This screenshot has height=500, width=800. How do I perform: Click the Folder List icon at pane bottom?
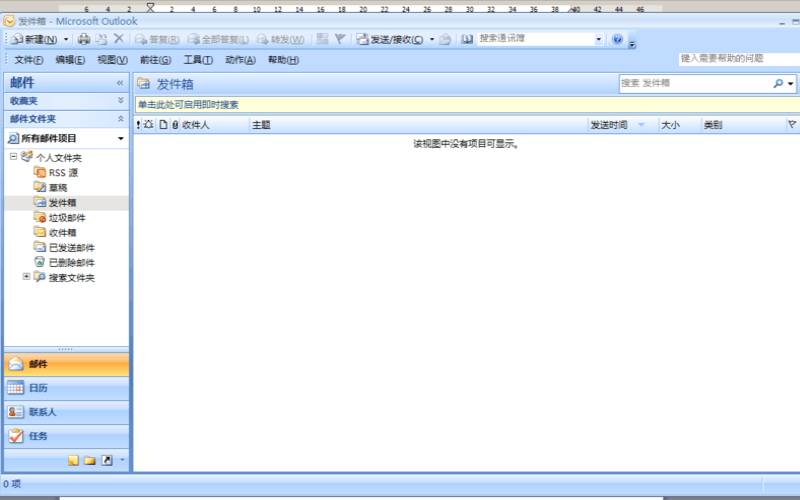90,460
